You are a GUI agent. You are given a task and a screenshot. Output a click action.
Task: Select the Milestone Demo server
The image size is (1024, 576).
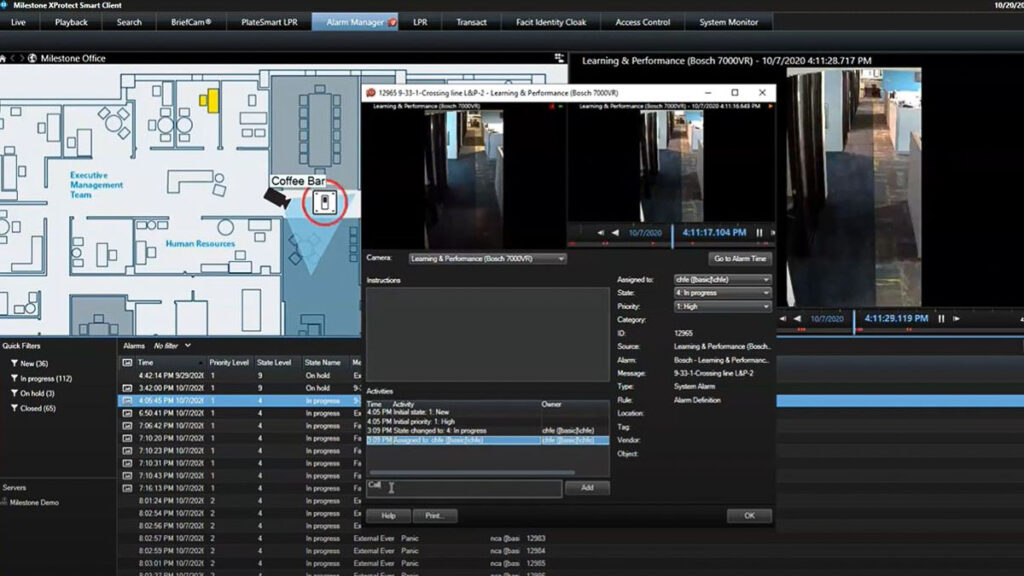coord(35,503)
